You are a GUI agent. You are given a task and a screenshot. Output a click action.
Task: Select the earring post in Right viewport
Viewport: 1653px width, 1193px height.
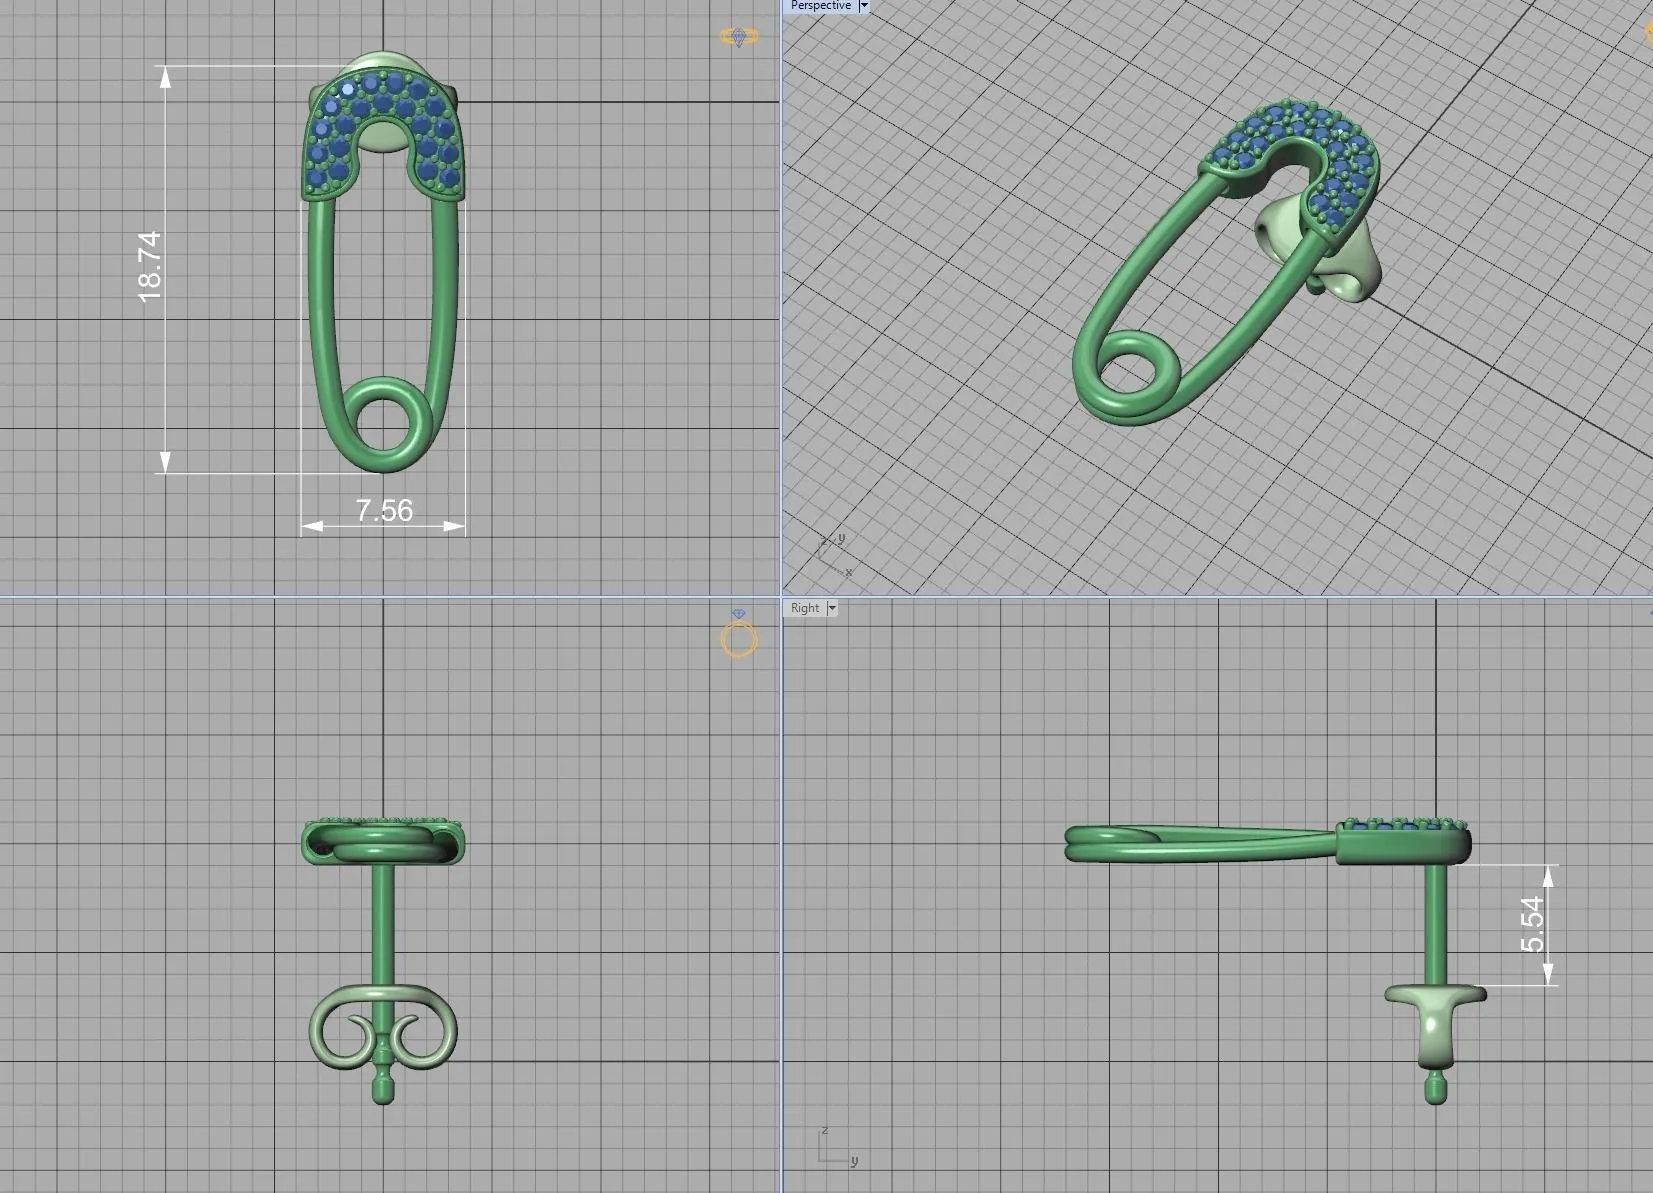[x=1435, y=925]
